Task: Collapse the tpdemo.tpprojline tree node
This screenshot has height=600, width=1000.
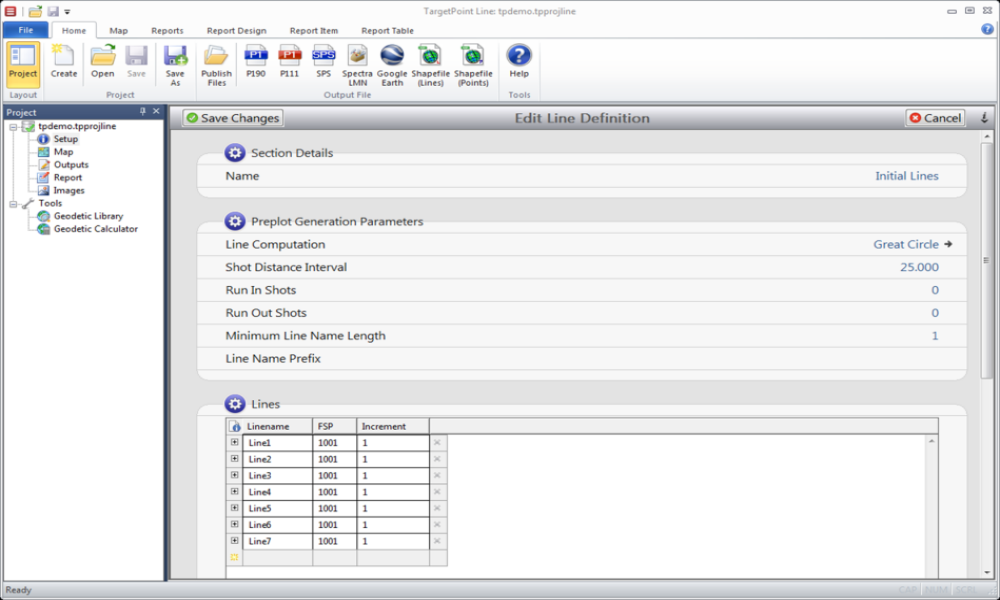Action: tap(13, 127)
